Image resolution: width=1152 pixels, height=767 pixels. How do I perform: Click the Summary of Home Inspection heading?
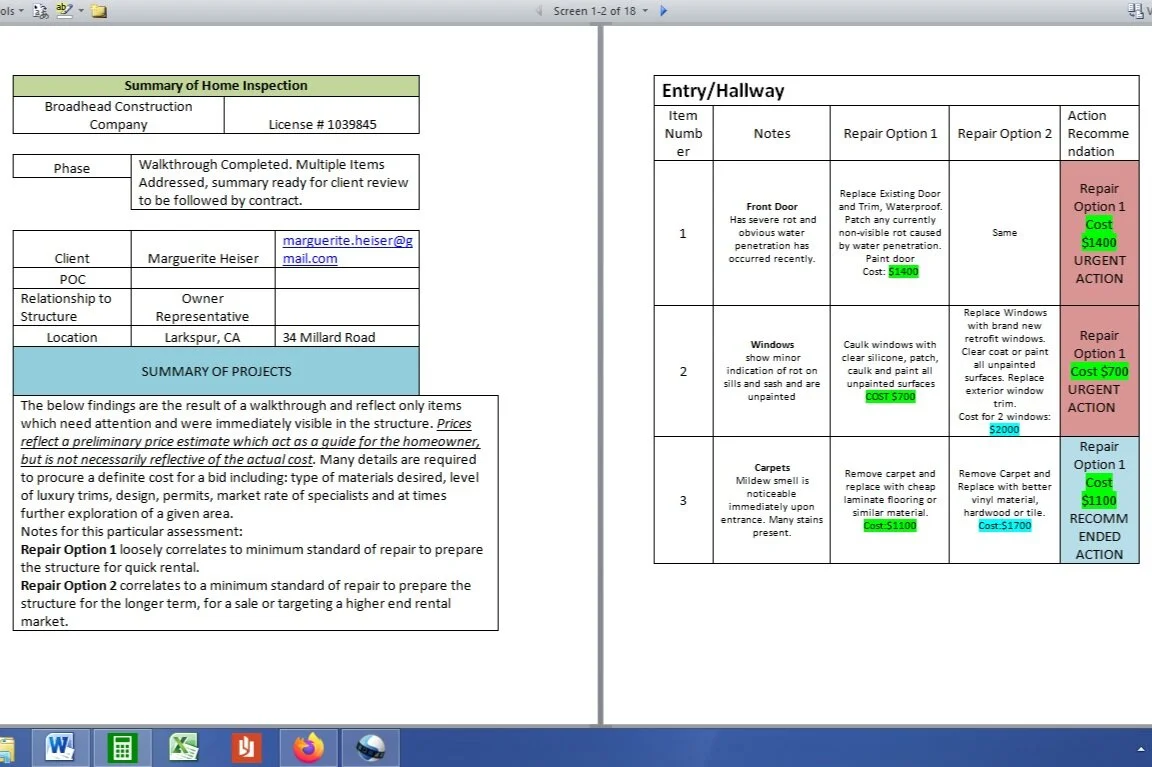pos(216,85)
